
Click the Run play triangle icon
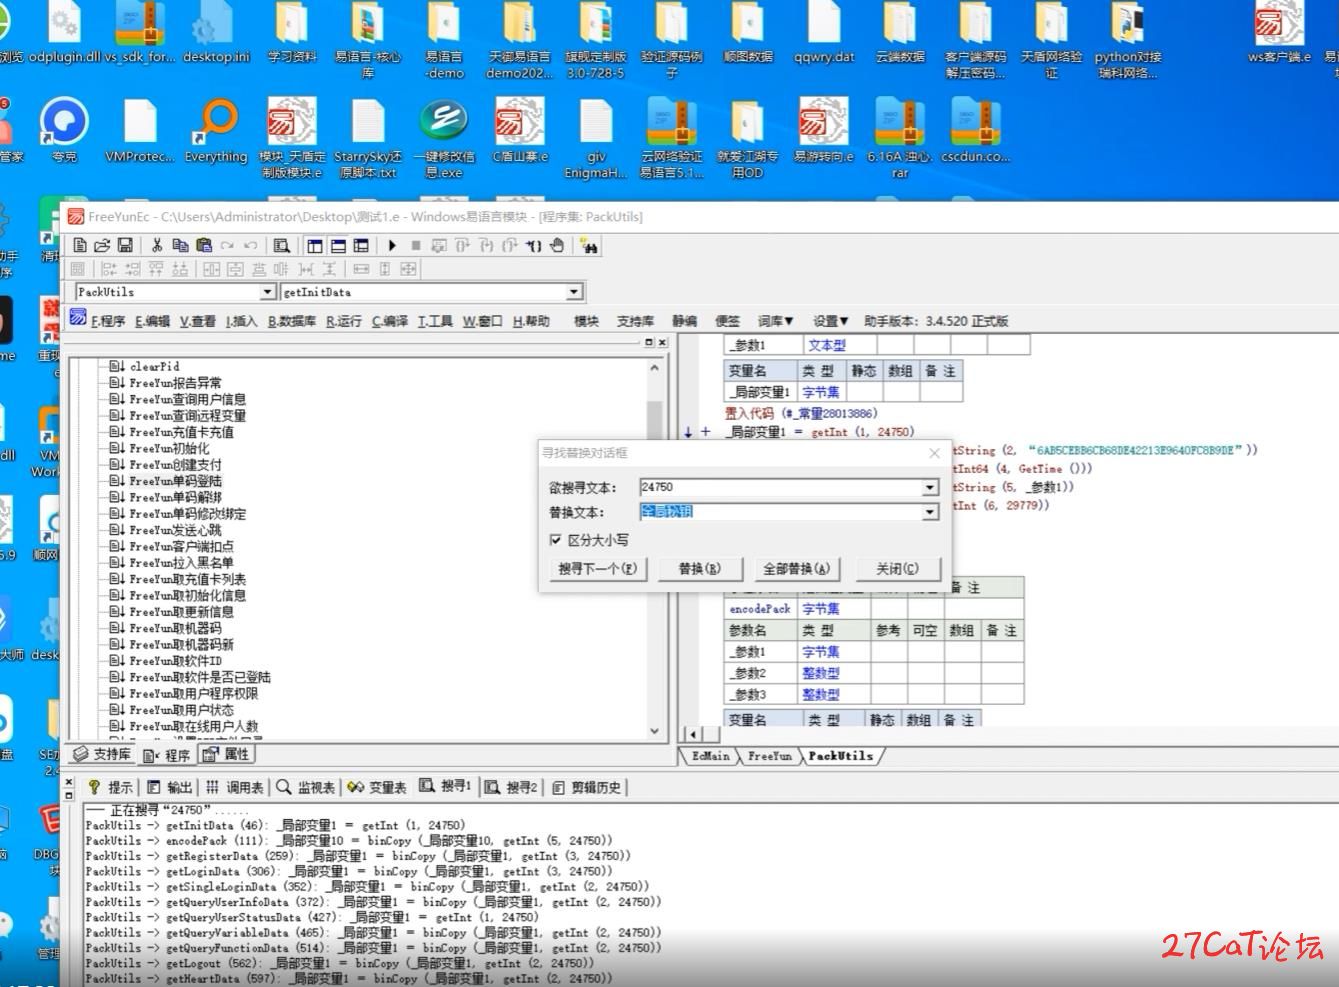point(392,245)
